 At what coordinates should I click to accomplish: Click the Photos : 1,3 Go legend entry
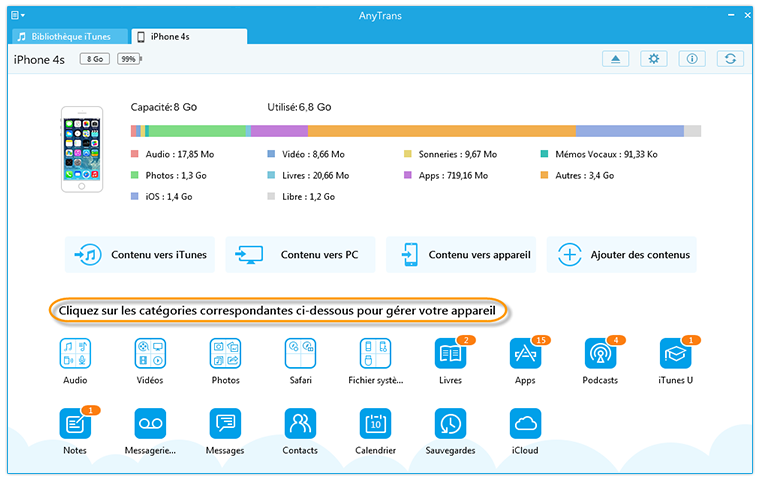point(169,176)
